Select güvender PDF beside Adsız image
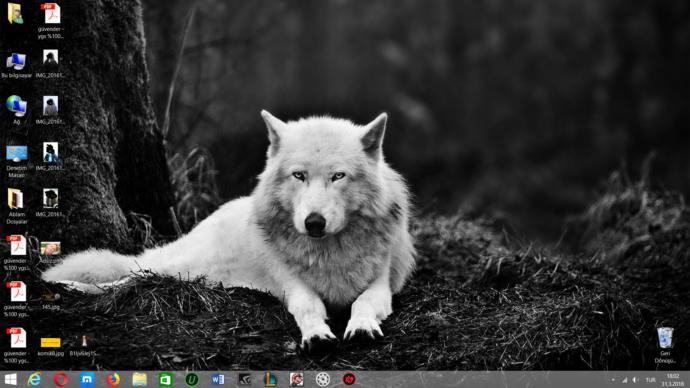Viewport: 690px width, 388px height. coord(16,253)
